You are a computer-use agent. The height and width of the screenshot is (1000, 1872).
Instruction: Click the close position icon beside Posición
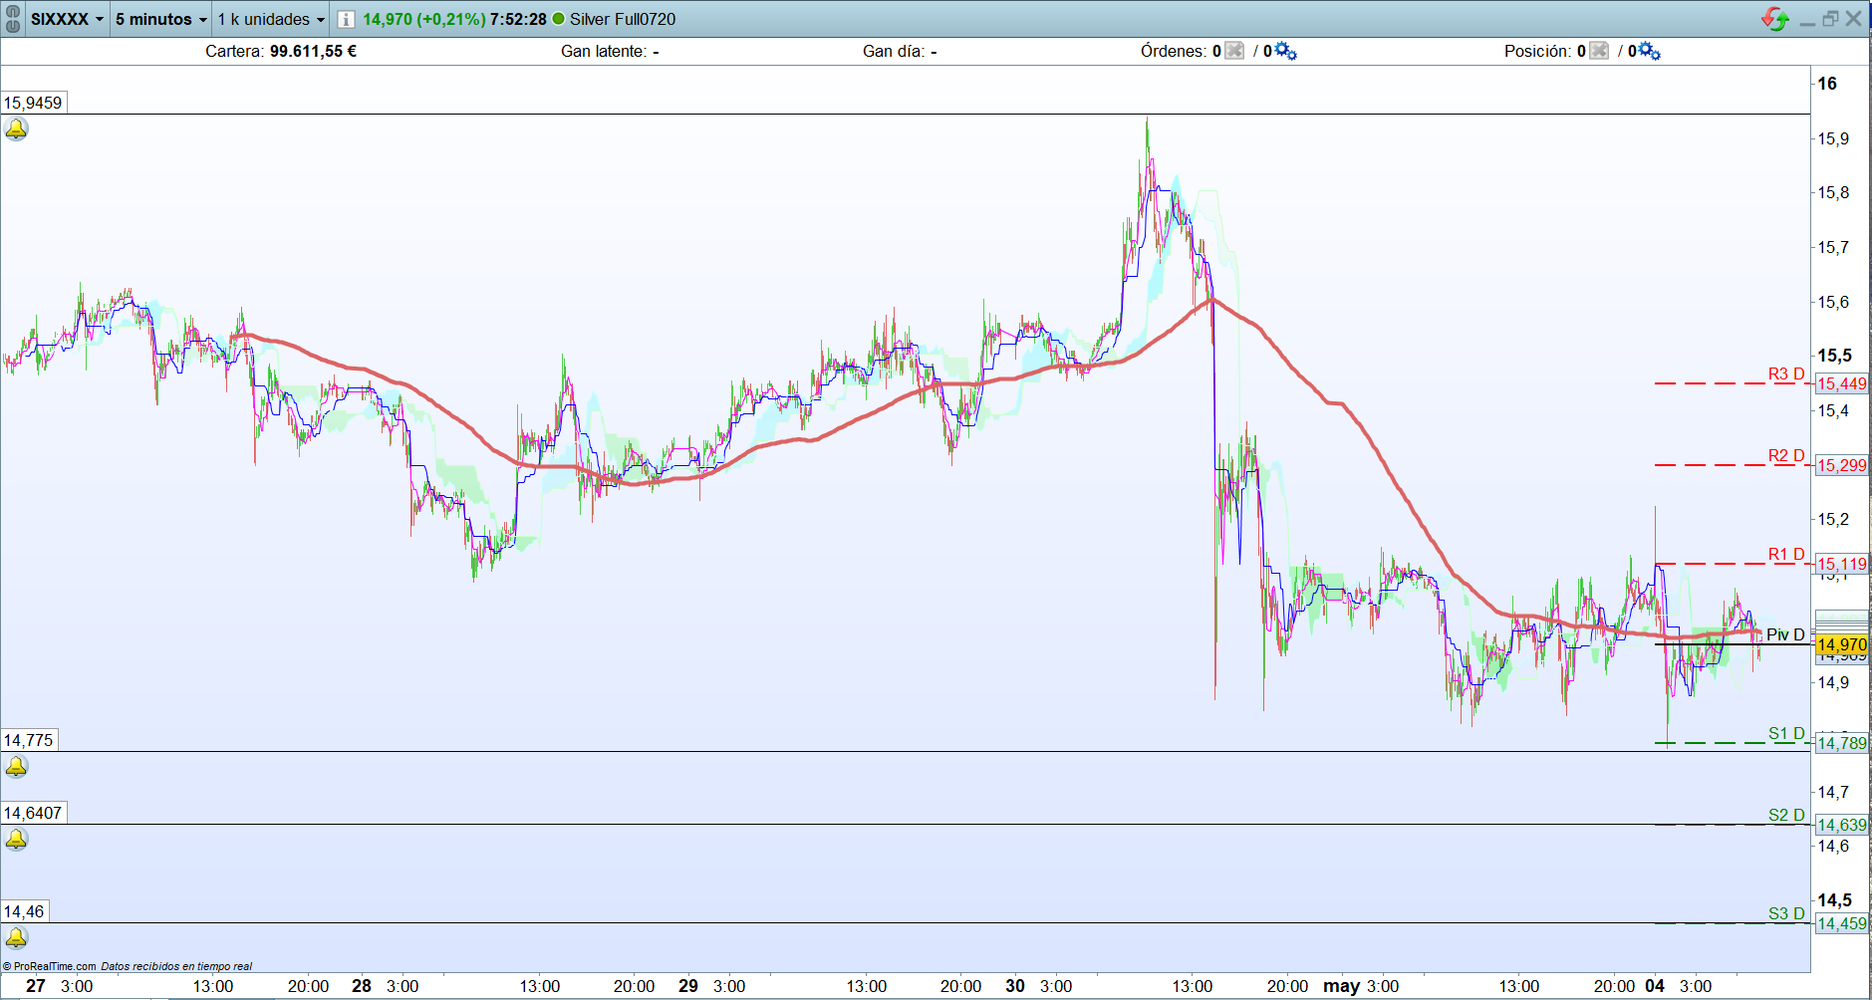pos(1598,51)
